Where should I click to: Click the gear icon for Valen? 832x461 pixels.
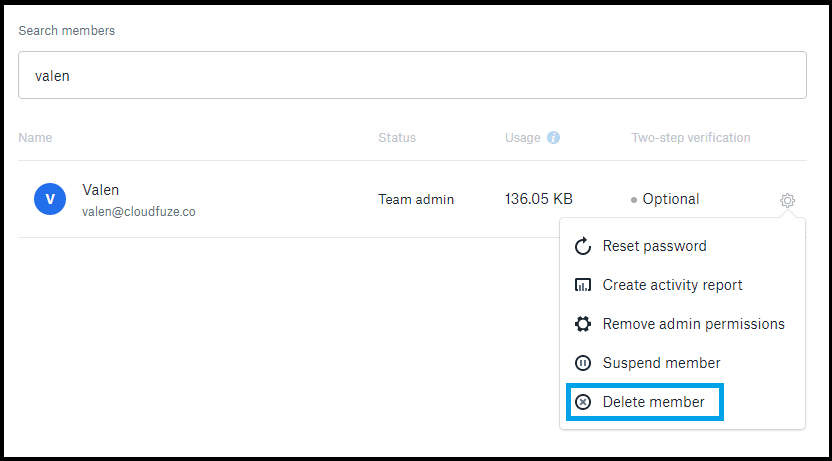click(787, 200)
